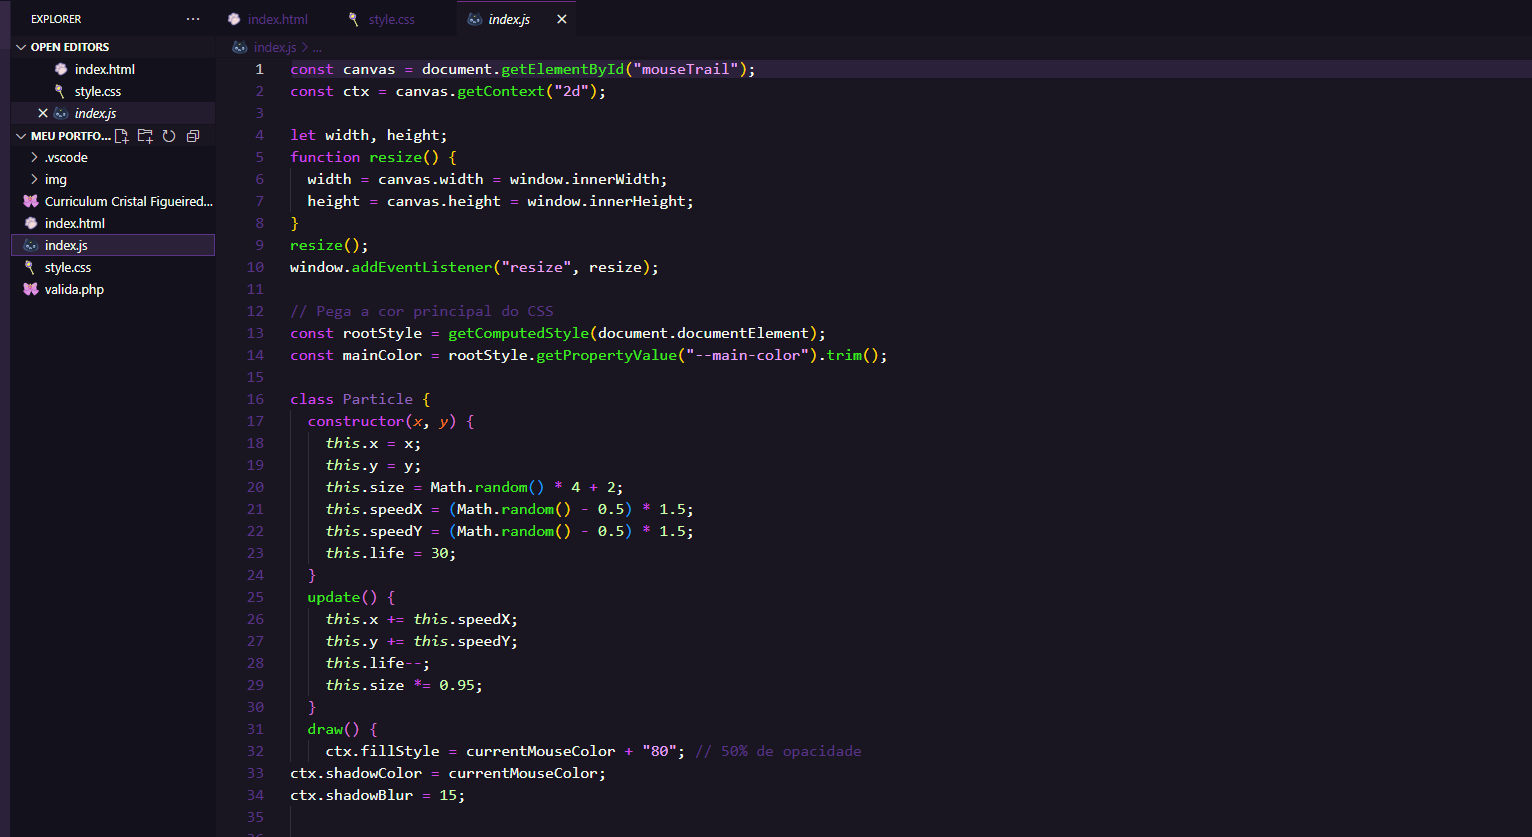This screenshot has height=837, width=1532.
Task: Click the comment "Pega a cor principal do CSS"
Action: (x=421, y=311)
